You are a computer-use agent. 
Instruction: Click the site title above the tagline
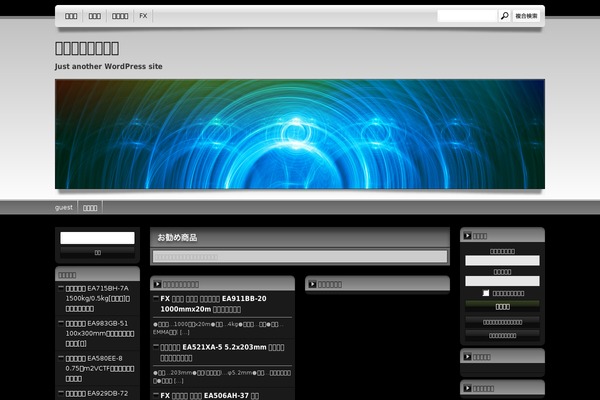click(87, 48)
